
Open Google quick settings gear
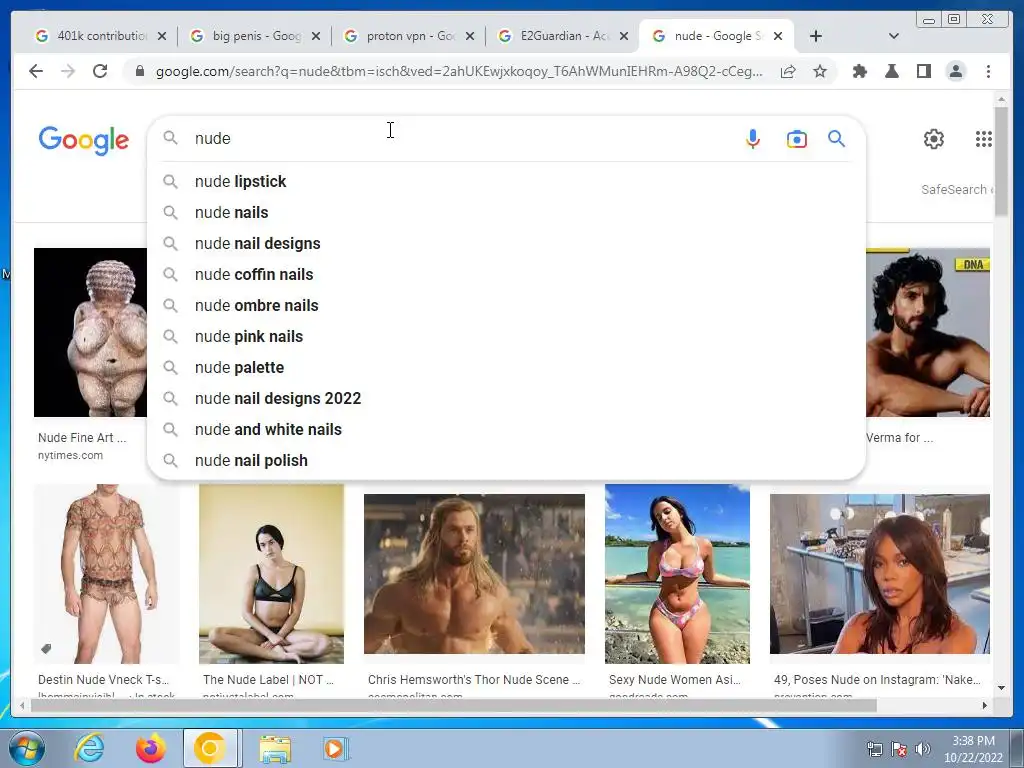[x=934, y=138]
